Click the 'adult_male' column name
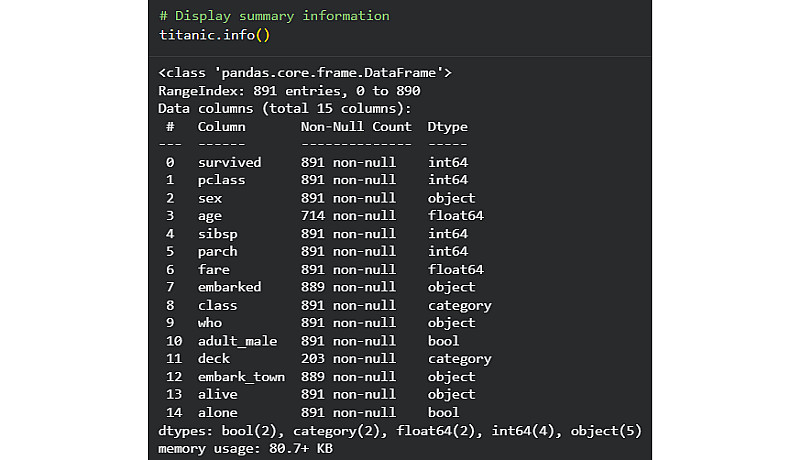Screen dimensions: 800x460 (x=237, y=341)
